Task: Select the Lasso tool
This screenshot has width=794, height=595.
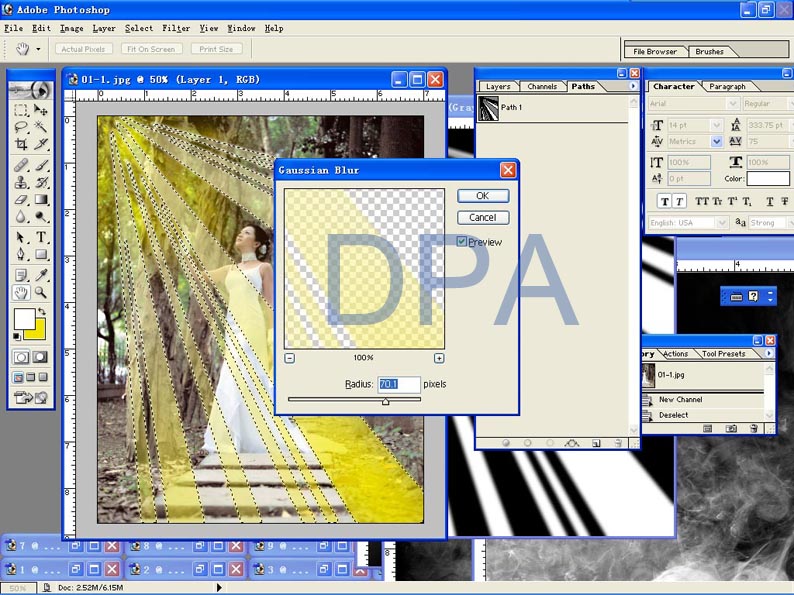Action: (x=21, y=127)
